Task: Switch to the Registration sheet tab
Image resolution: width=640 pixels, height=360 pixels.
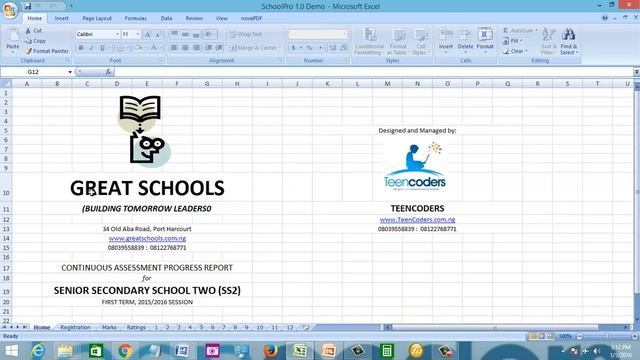Action: 76,327
